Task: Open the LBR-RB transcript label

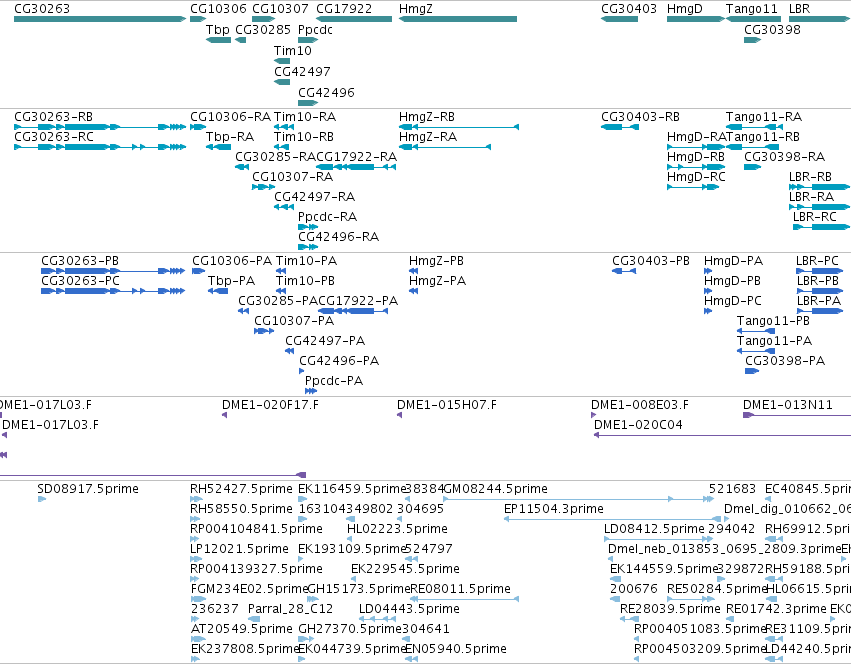Action: pyautogui.click(x=810, y=176)
